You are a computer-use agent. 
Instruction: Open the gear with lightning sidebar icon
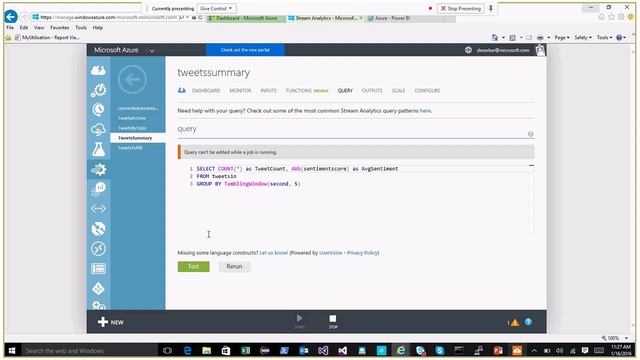tap(98, 90)
